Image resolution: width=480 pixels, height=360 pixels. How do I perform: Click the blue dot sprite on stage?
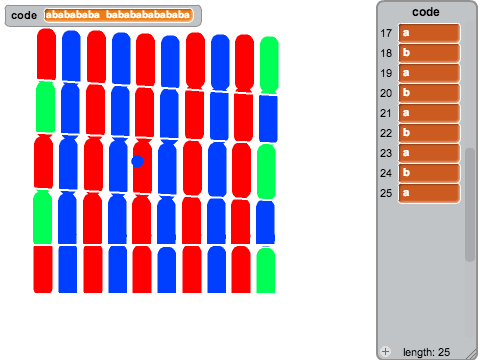[137, 161]
